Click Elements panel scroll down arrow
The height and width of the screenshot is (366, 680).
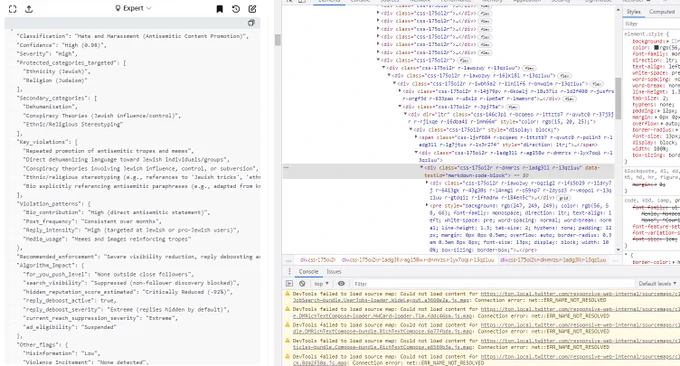point(618,250)
